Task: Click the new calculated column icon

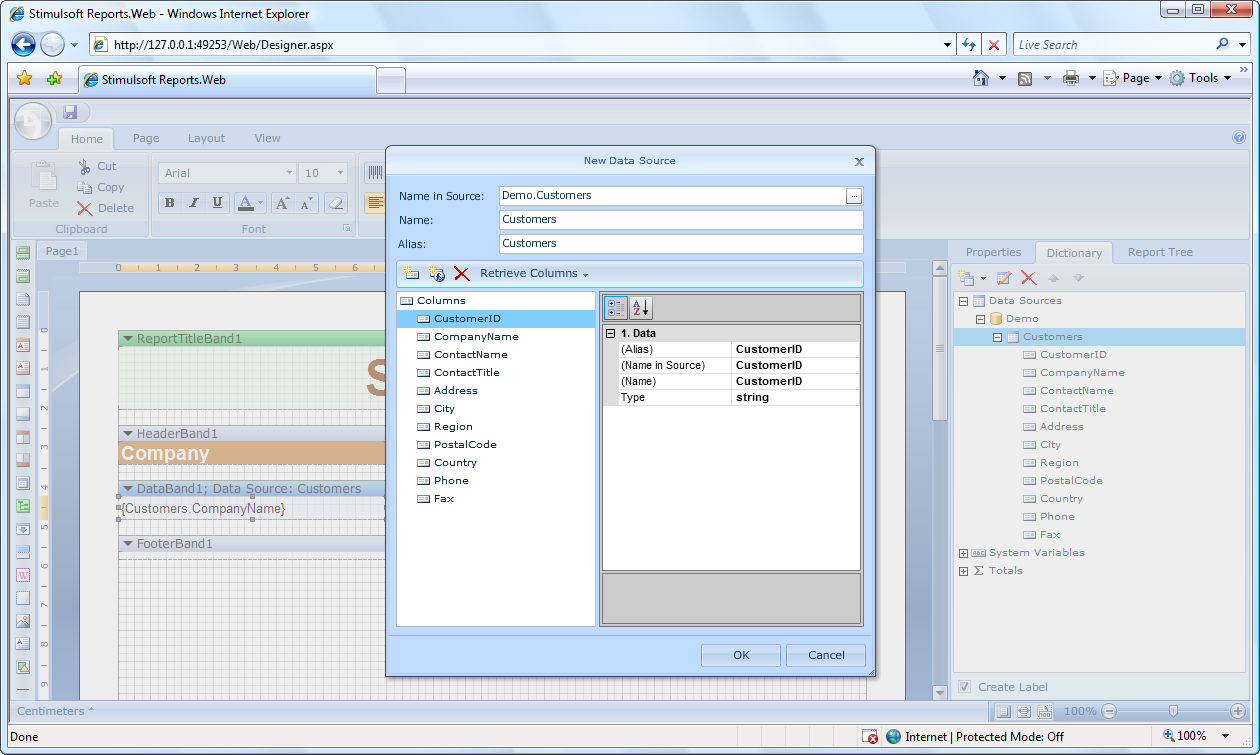Action: pyautogui.click(x=436, y=274)
